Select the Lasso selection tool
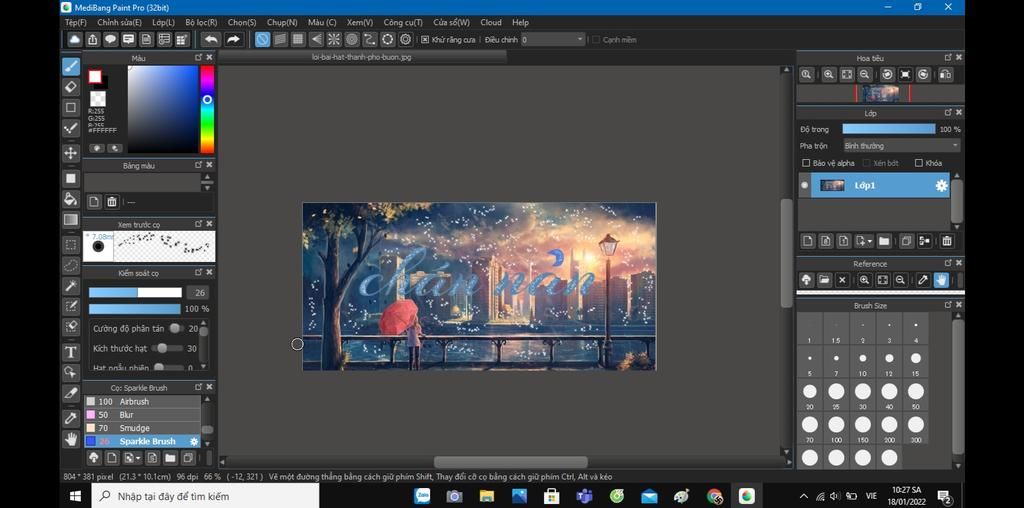This screenshot has width=1024, height=508. (x=71, y=265)
